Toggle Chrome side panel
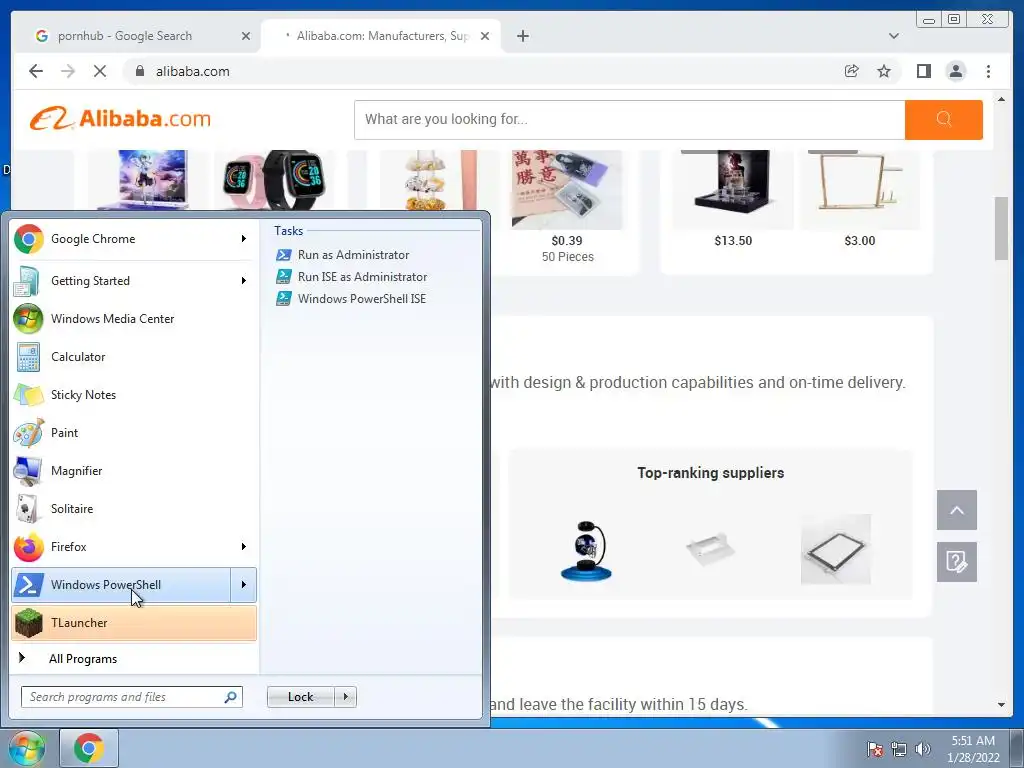The image size is (1024, 768). click(923, 71)
